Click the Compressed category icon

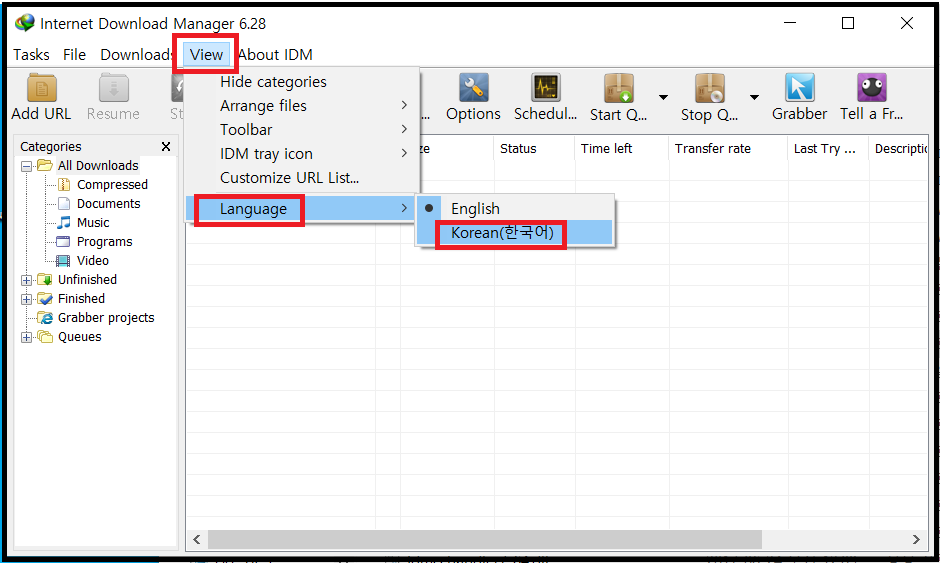click(x=64, y=184)
